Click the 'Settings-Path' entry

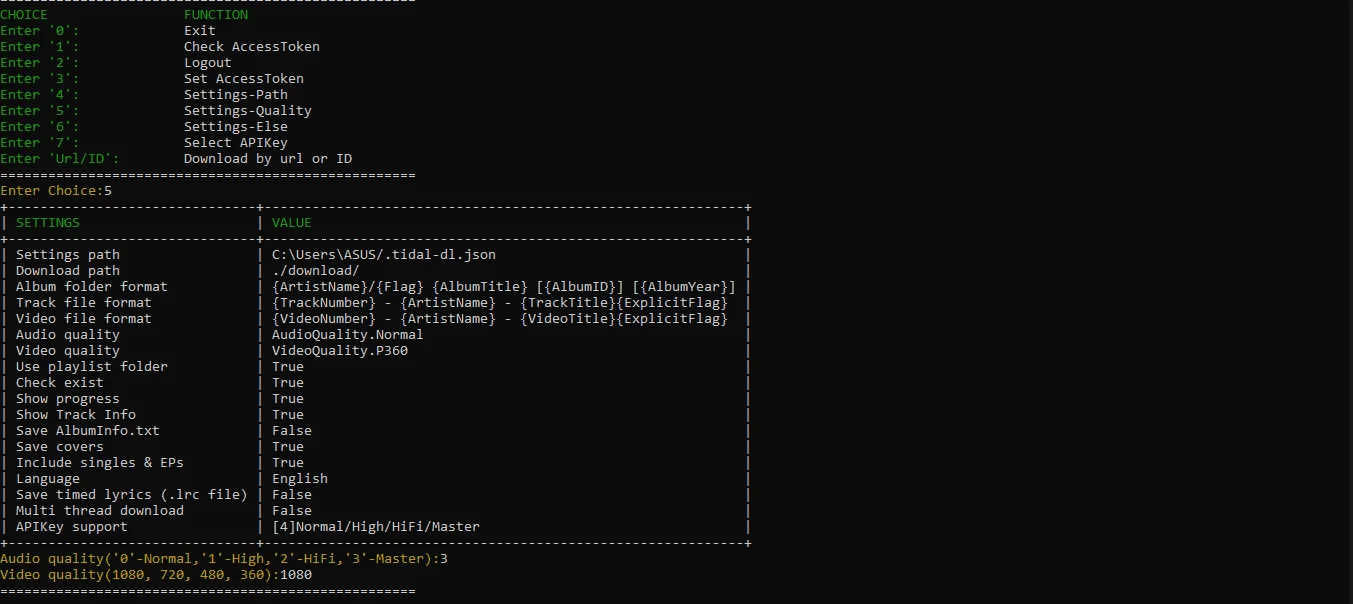pyautogui.click(x=236, y=95)
